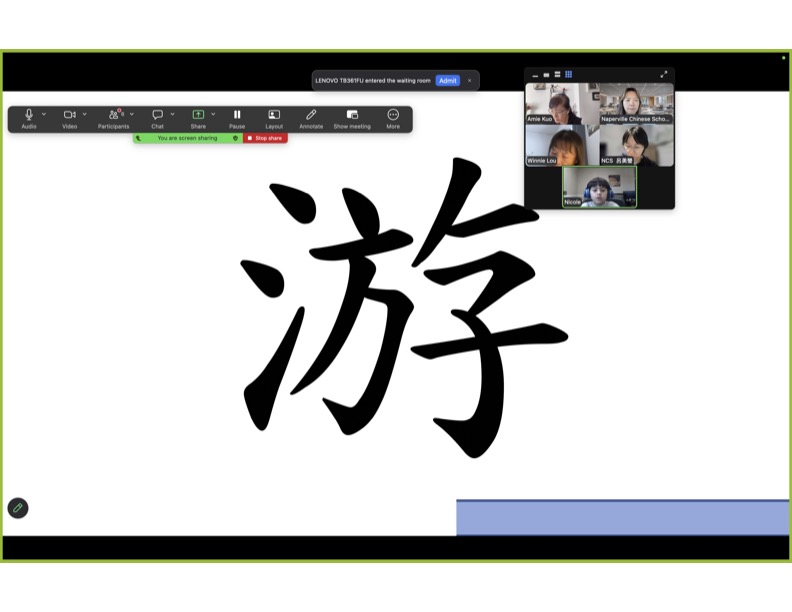
Task: Switch video panel to stacked strip view
Action: (557, 75)
